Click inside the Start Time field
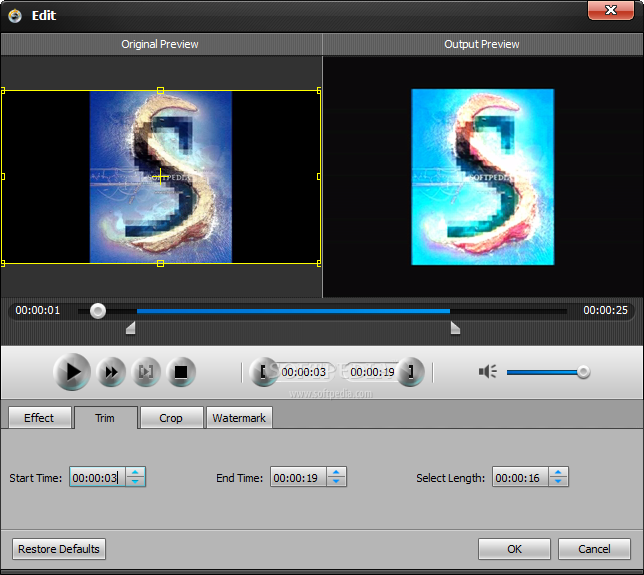This screenshot has width=644, height=575. [x=98, y=477]
